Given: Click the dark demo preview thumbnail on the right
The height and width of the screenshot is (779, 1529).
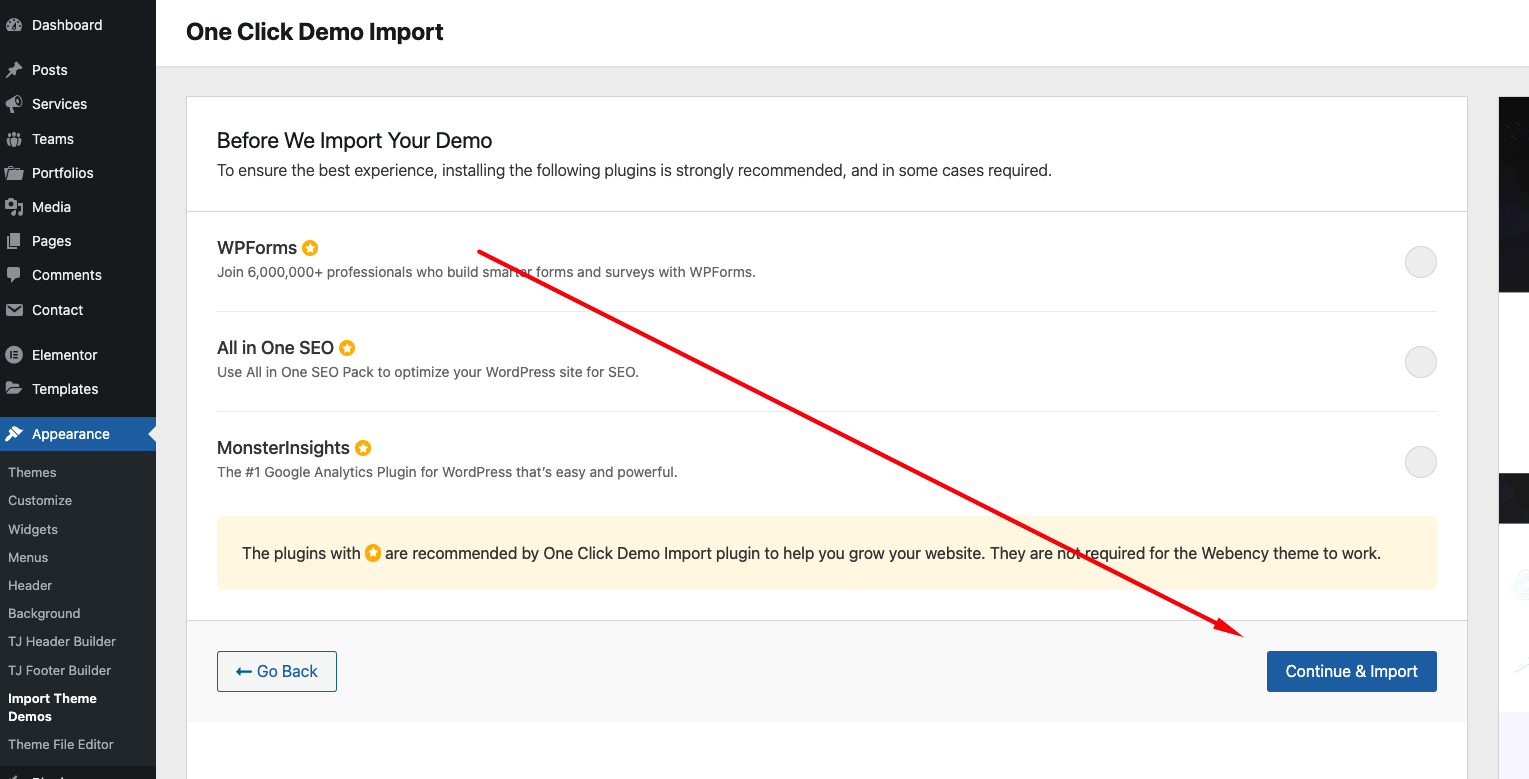Looking at the screenshot, I should (1513, 194).
